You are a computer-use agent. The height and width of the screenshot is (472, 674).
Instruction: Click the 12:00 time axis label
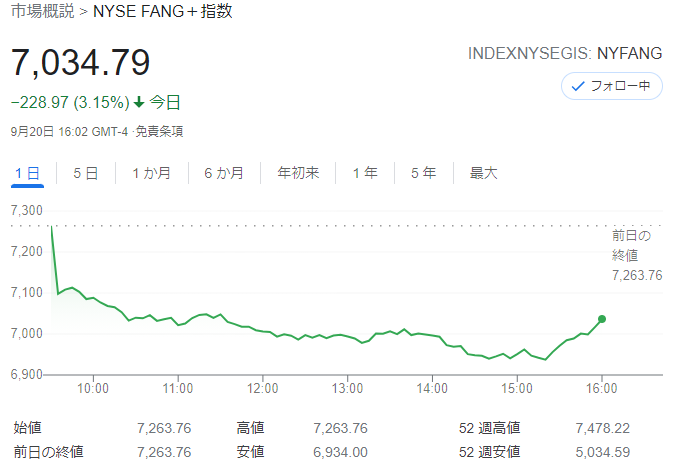tap(262, 389)
